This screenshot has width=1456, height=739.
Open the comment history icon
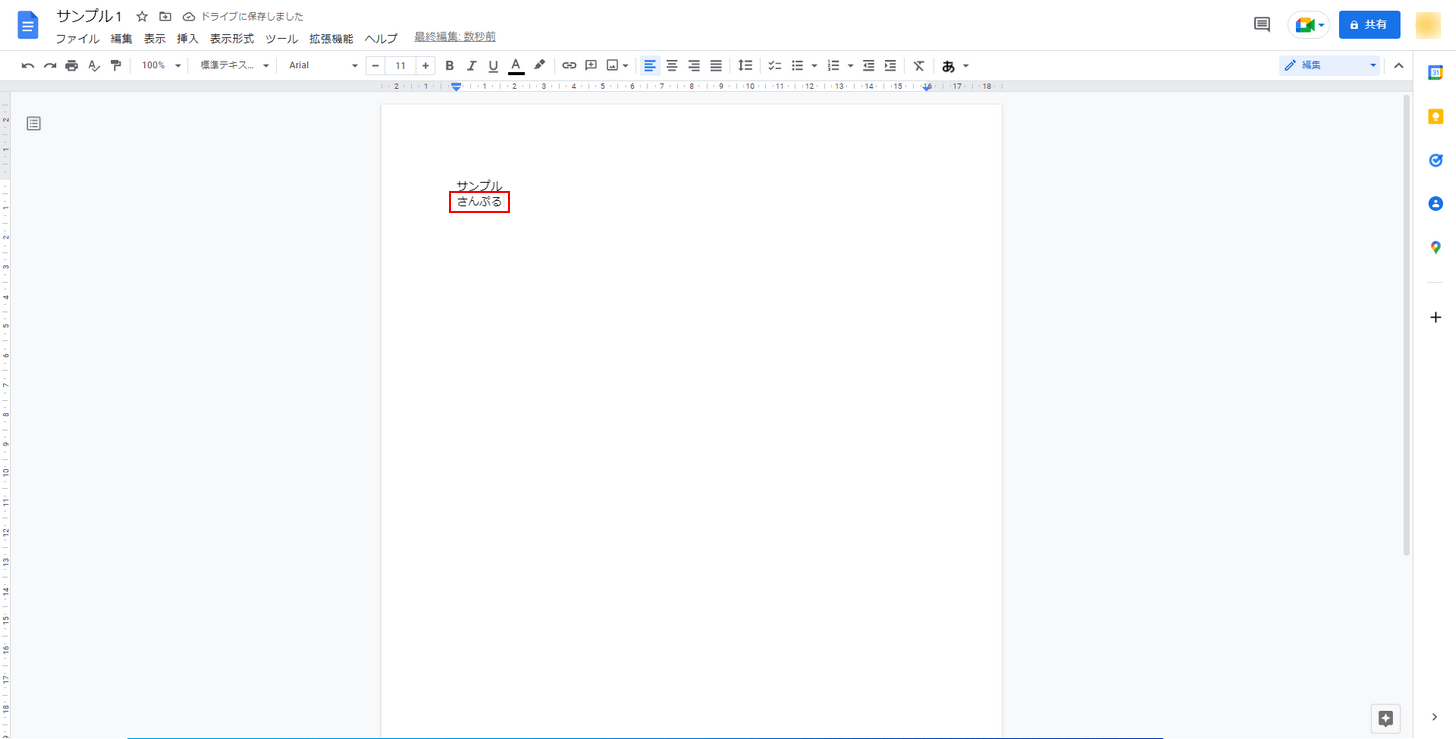click(1262, 25)
